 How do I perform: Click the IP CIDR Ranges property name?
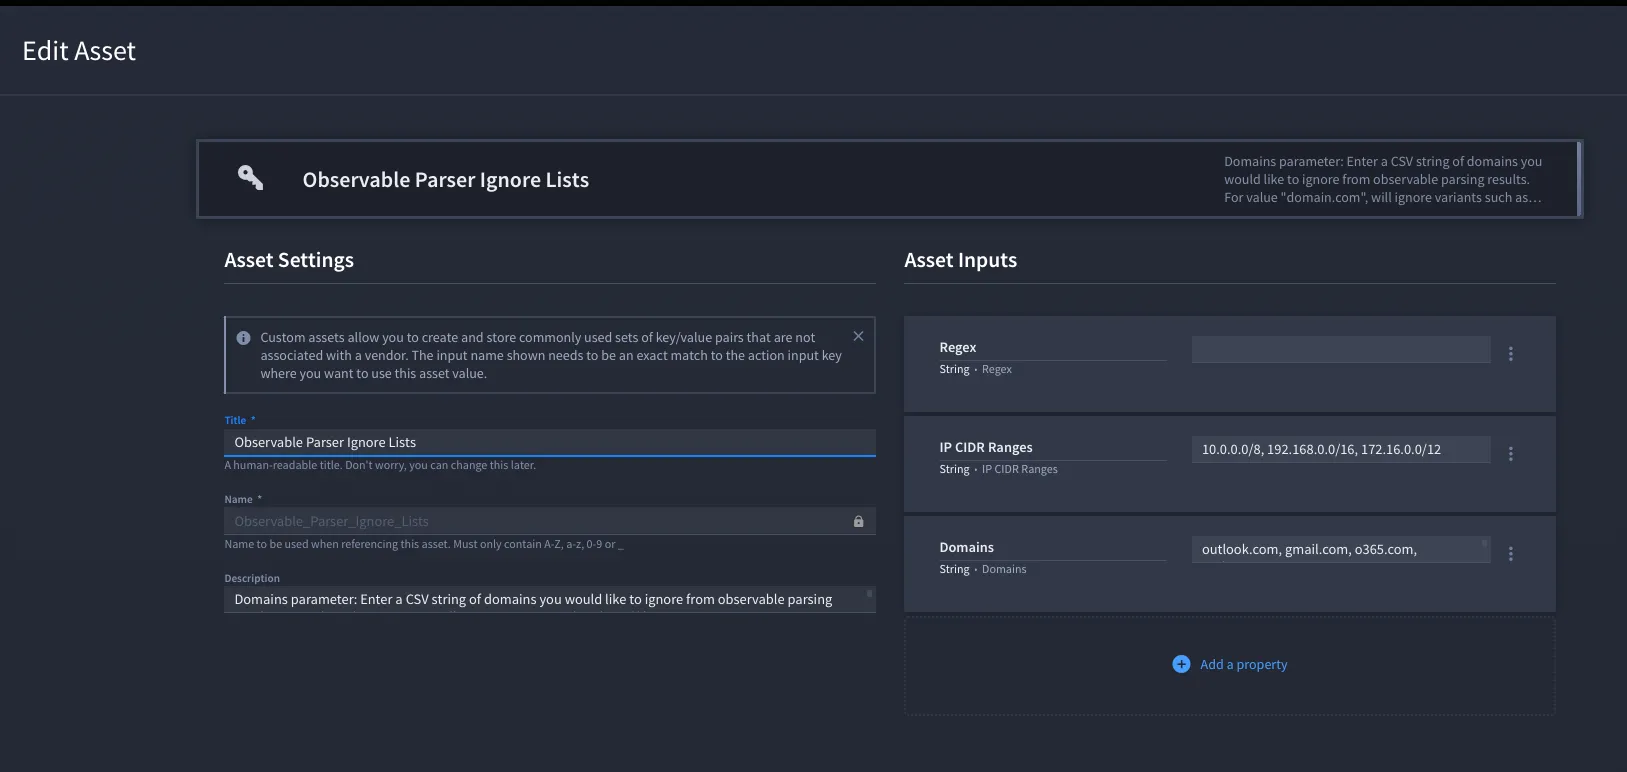pyautogui.click(x=986, y=447)
